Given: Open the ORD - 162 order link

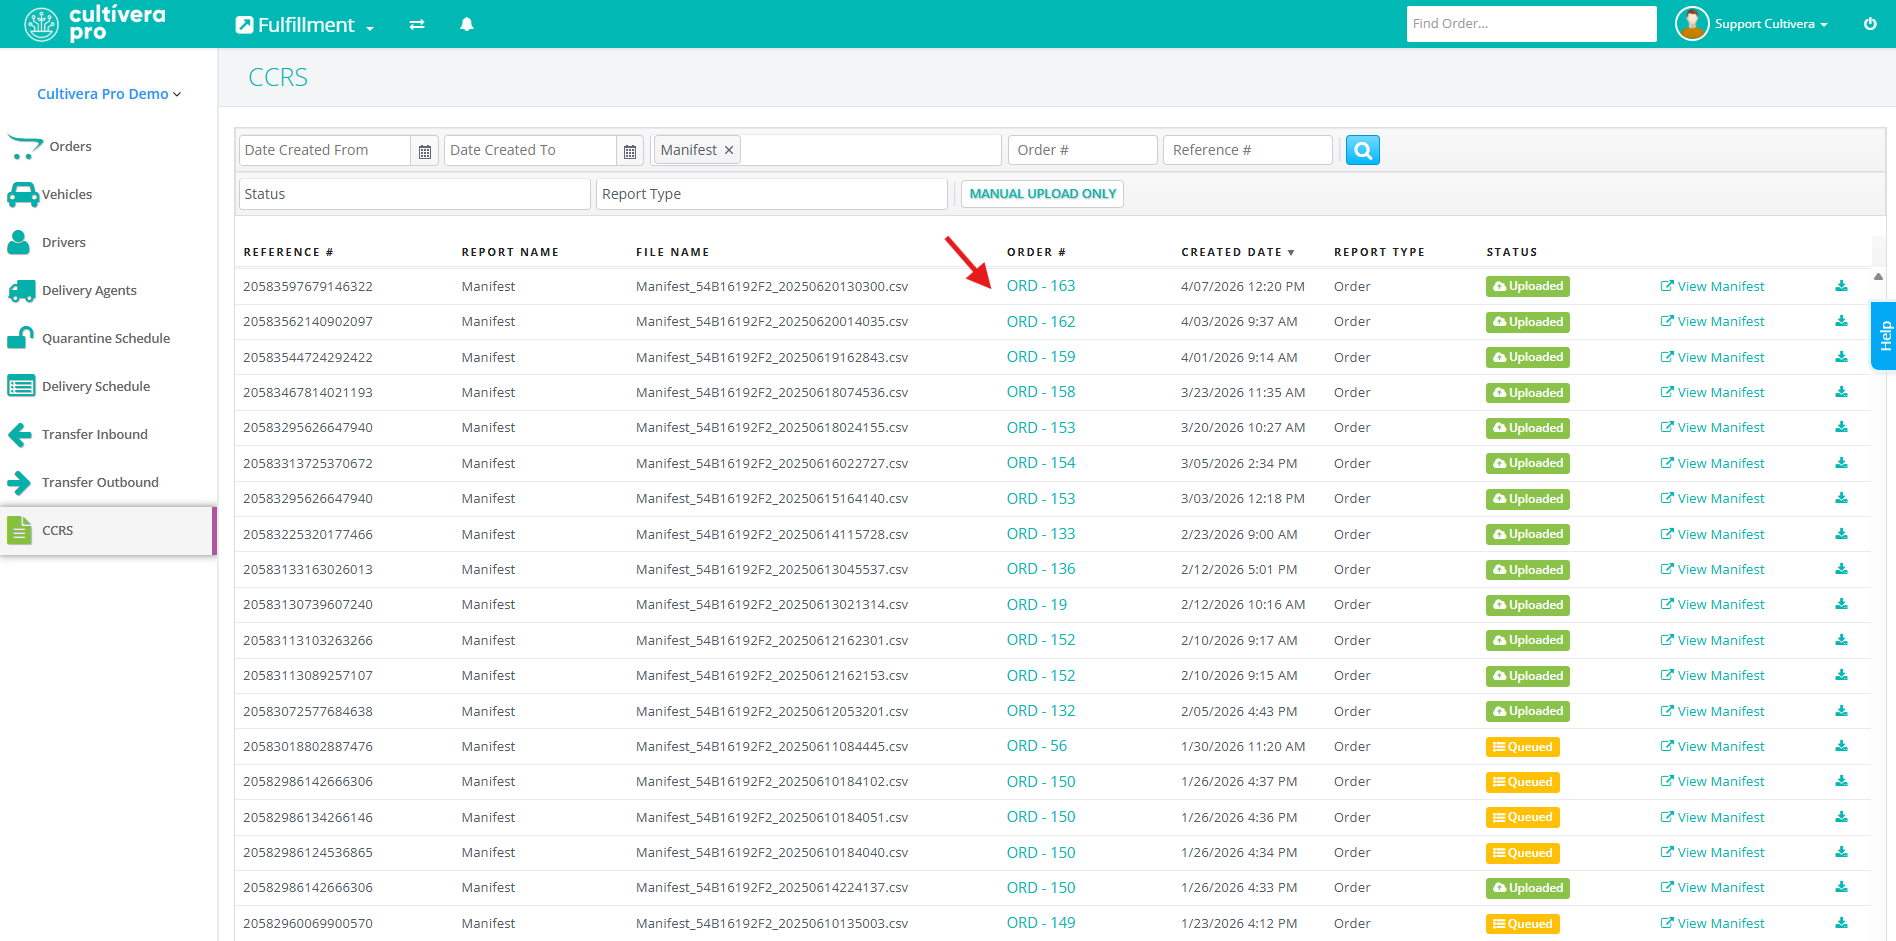Looking at the screenshot, I should click(x=1040, y=322).
